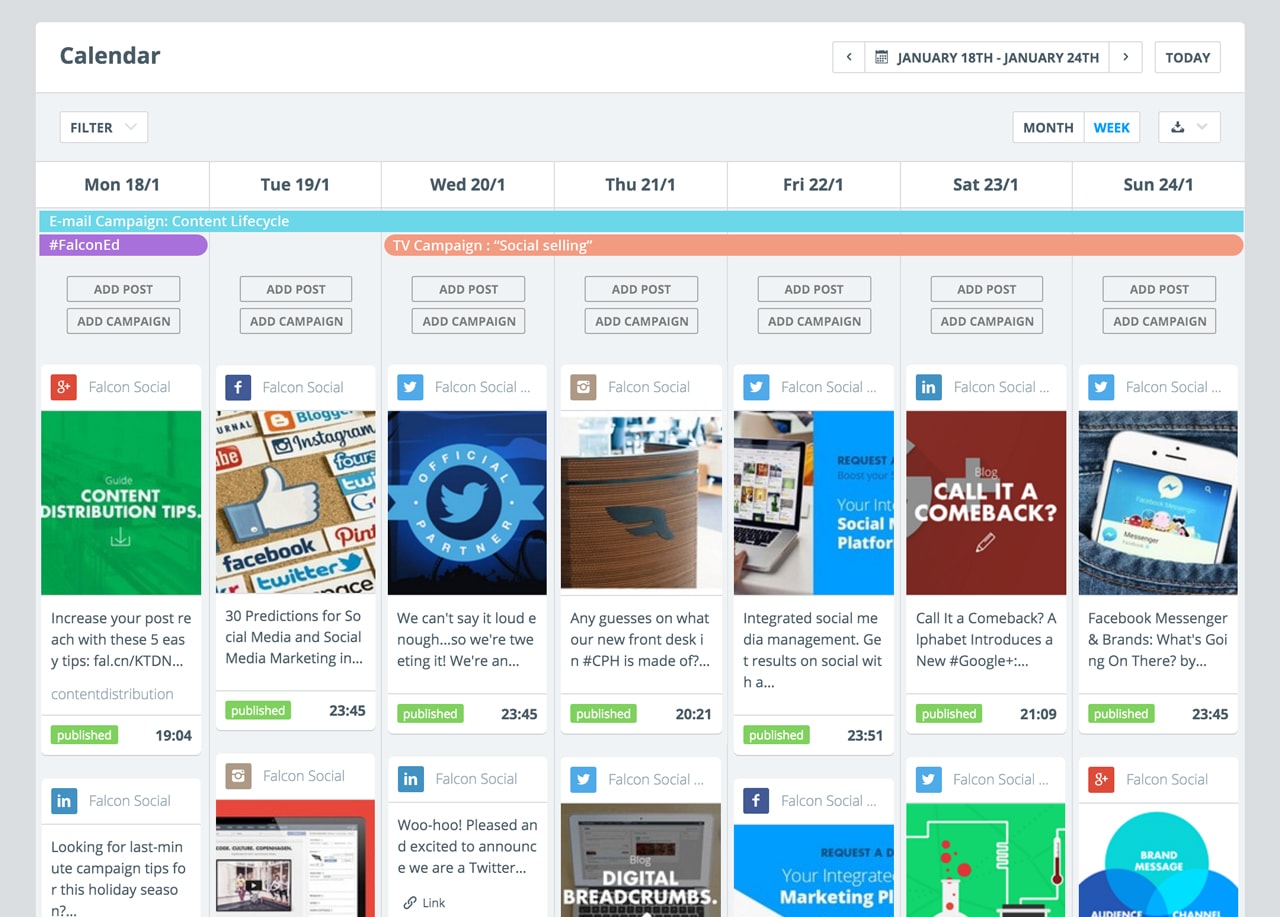Select the Mon 18/1 column header
Viewport: 1280px width, 917px height.
(122, 184)
